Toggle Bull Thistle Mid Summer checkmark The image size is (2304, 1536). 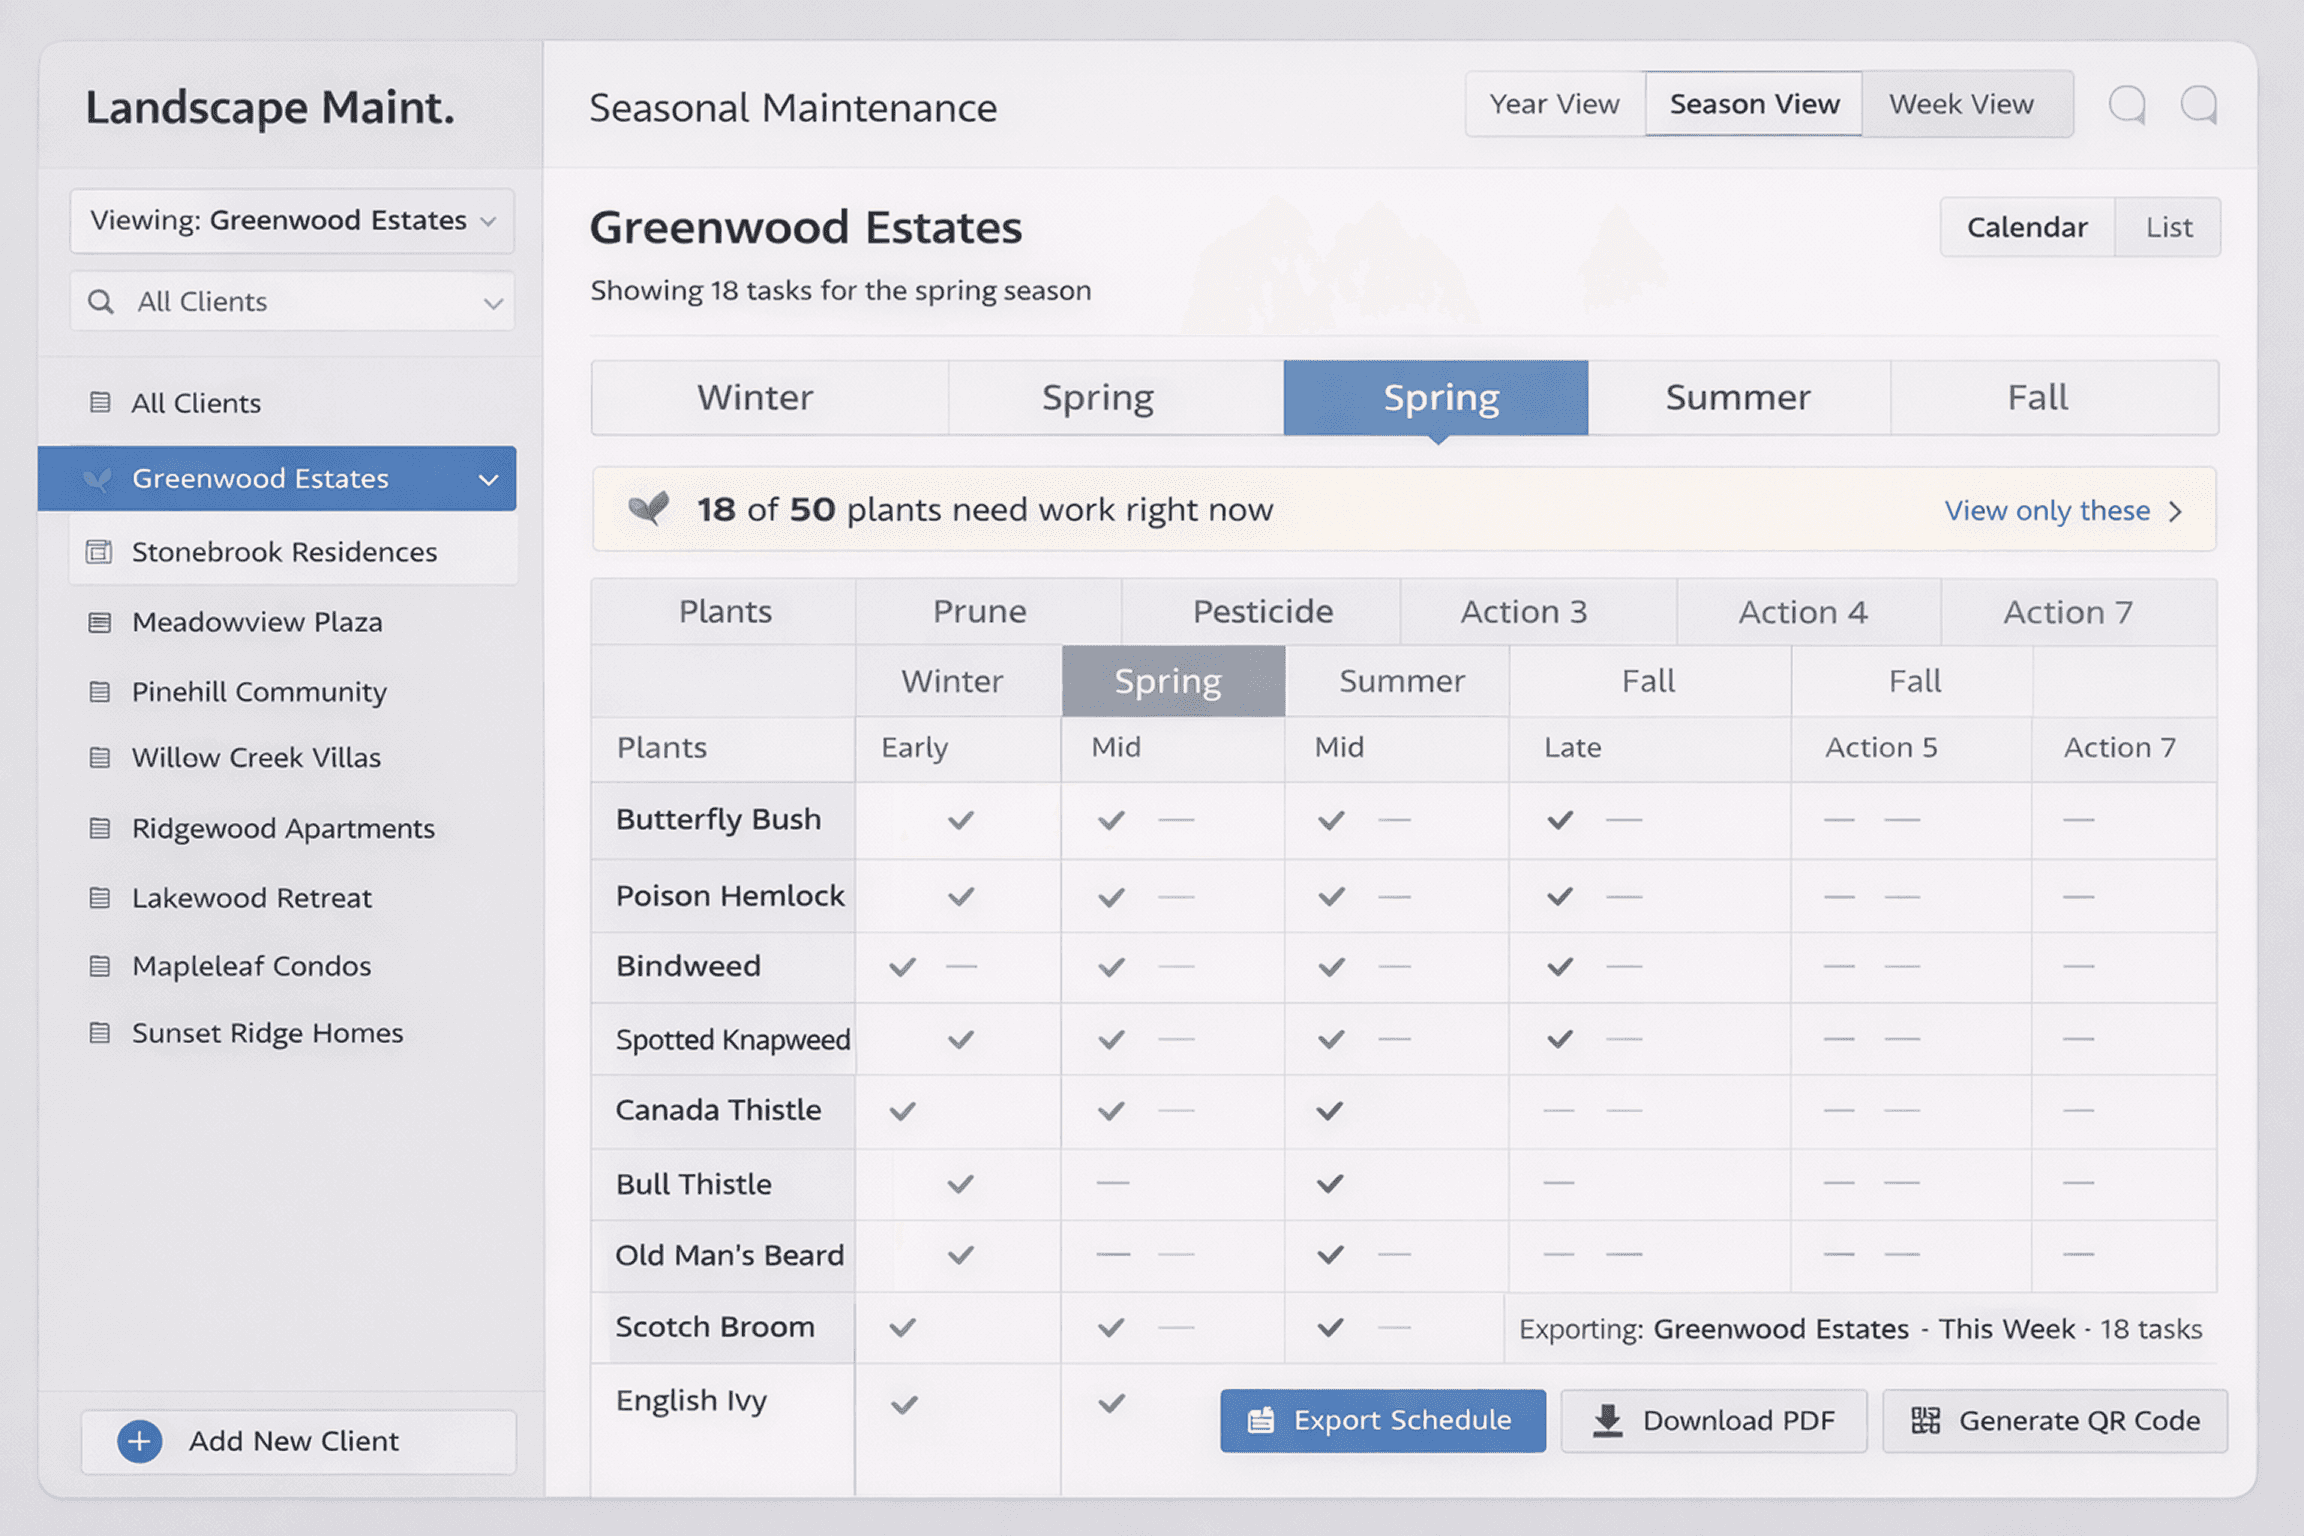1329,1184
